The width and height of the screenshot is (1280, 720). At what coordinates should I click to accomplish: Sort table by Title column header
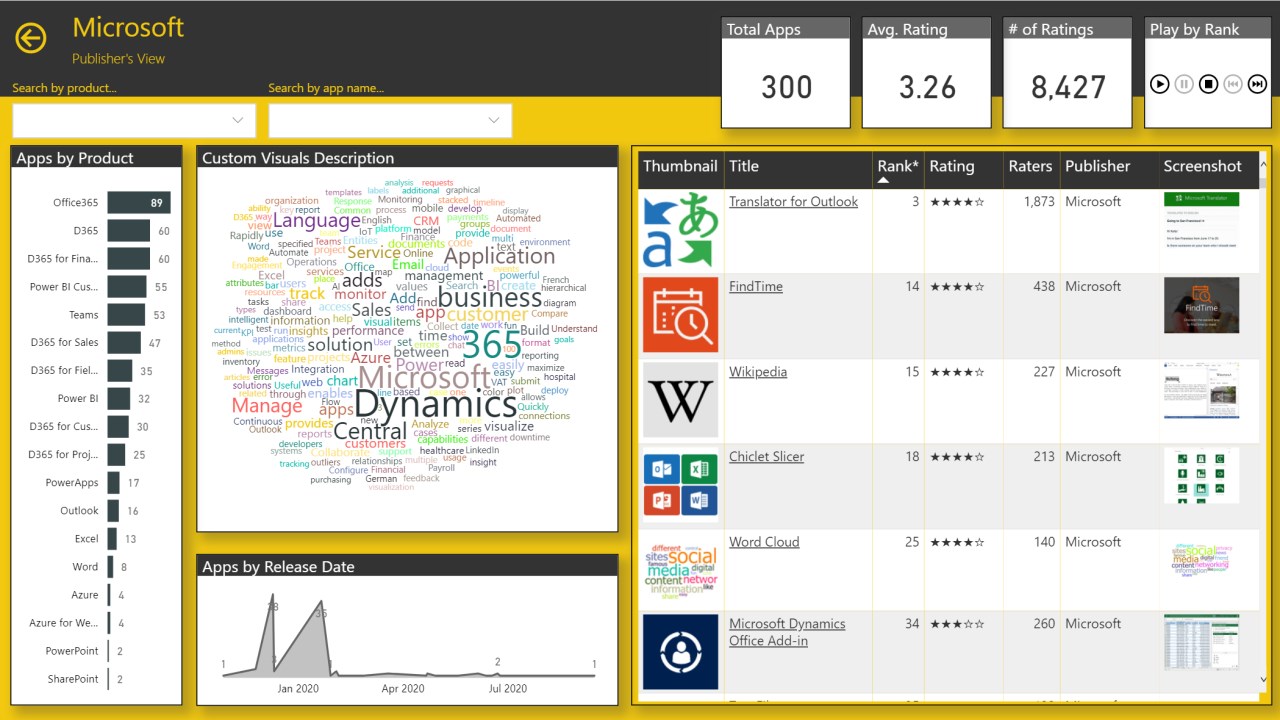click(744, 166)
